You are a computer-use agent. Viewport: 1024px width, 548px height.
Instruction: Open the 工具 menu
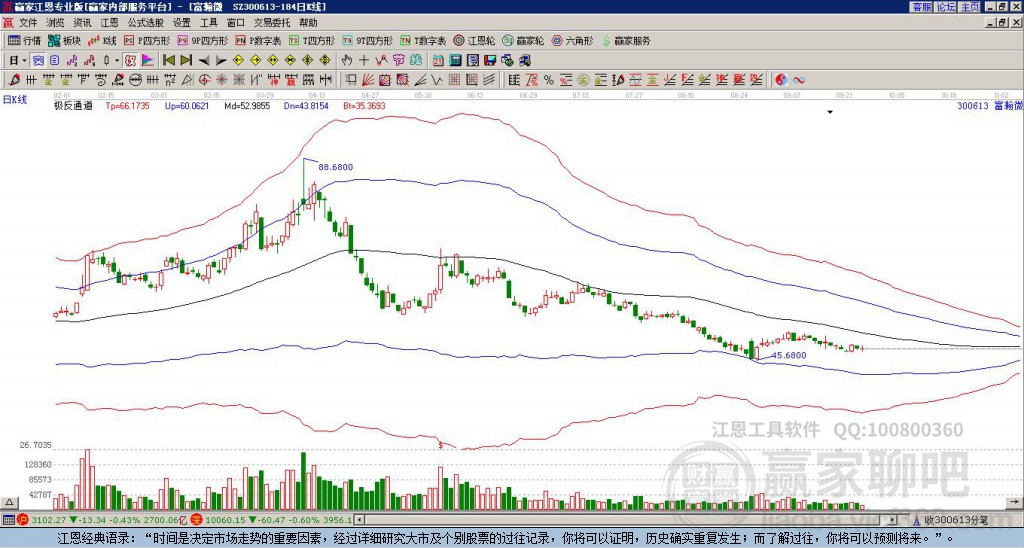click(x=209, y=23)
